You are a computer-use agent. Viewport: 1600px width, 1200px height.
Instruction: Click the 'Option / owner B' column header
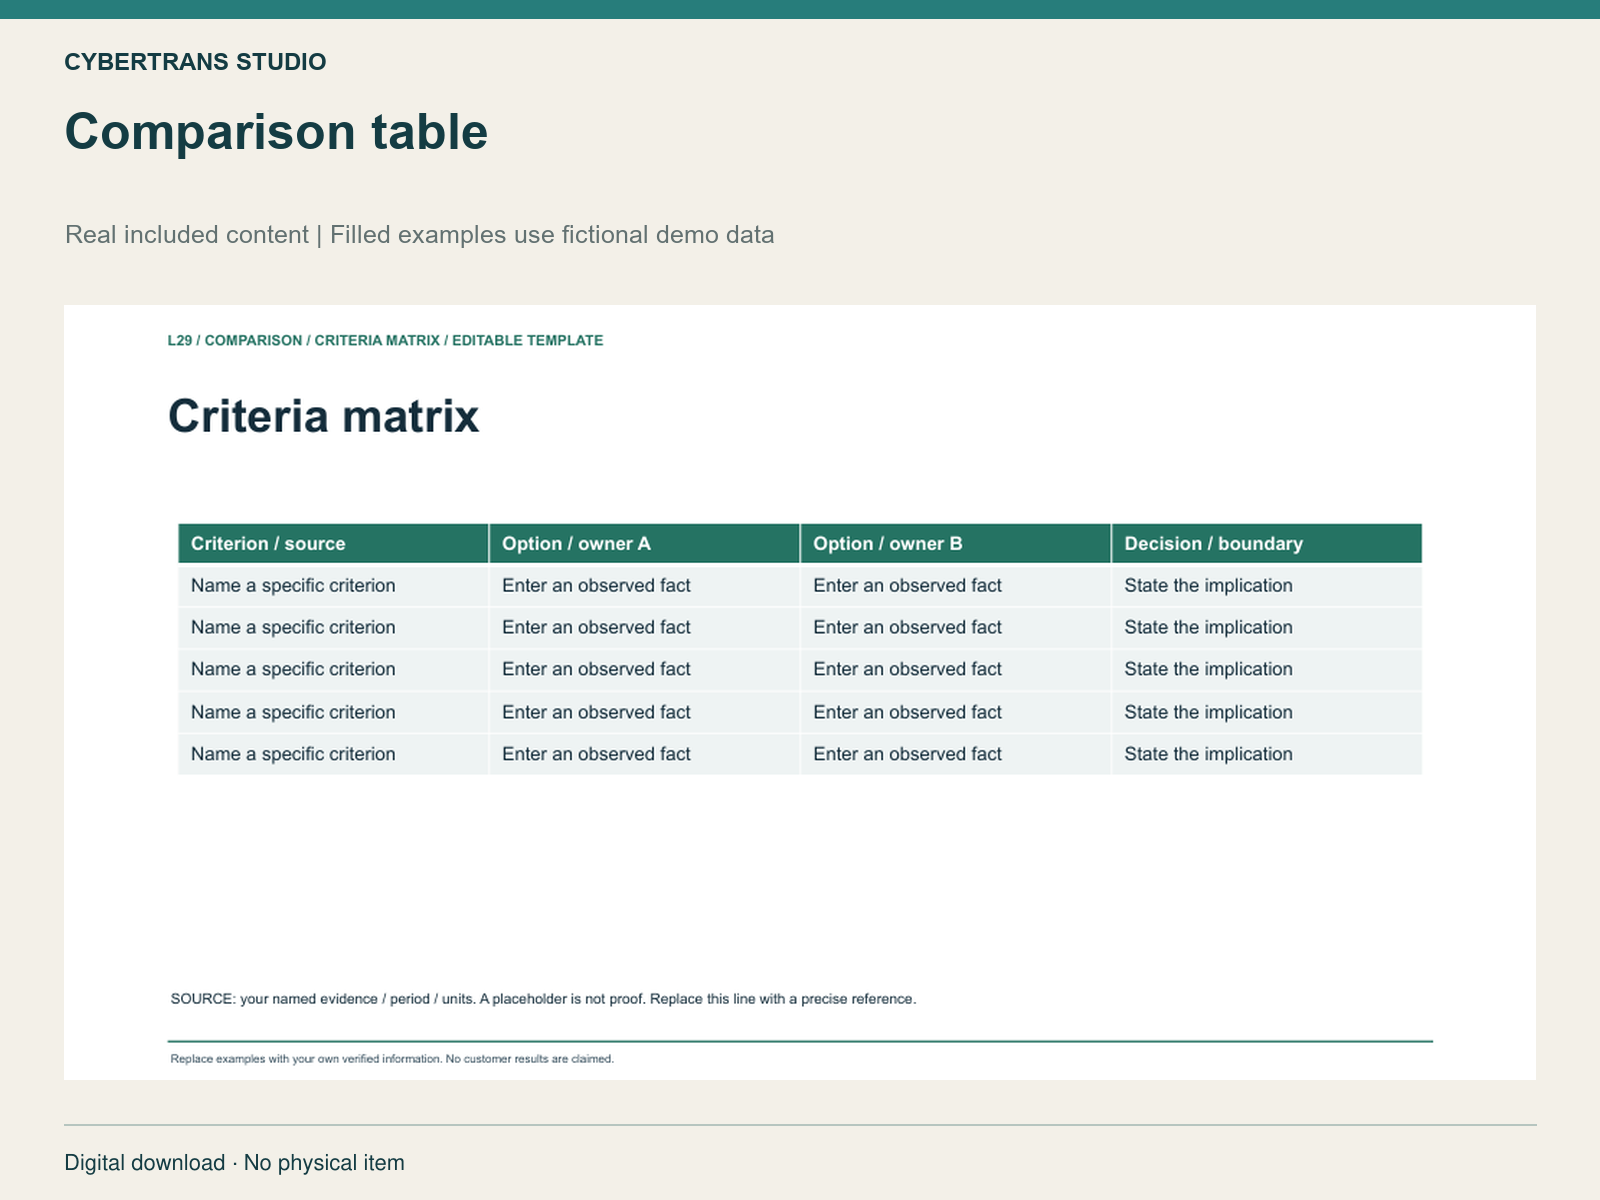coord(955,543)
